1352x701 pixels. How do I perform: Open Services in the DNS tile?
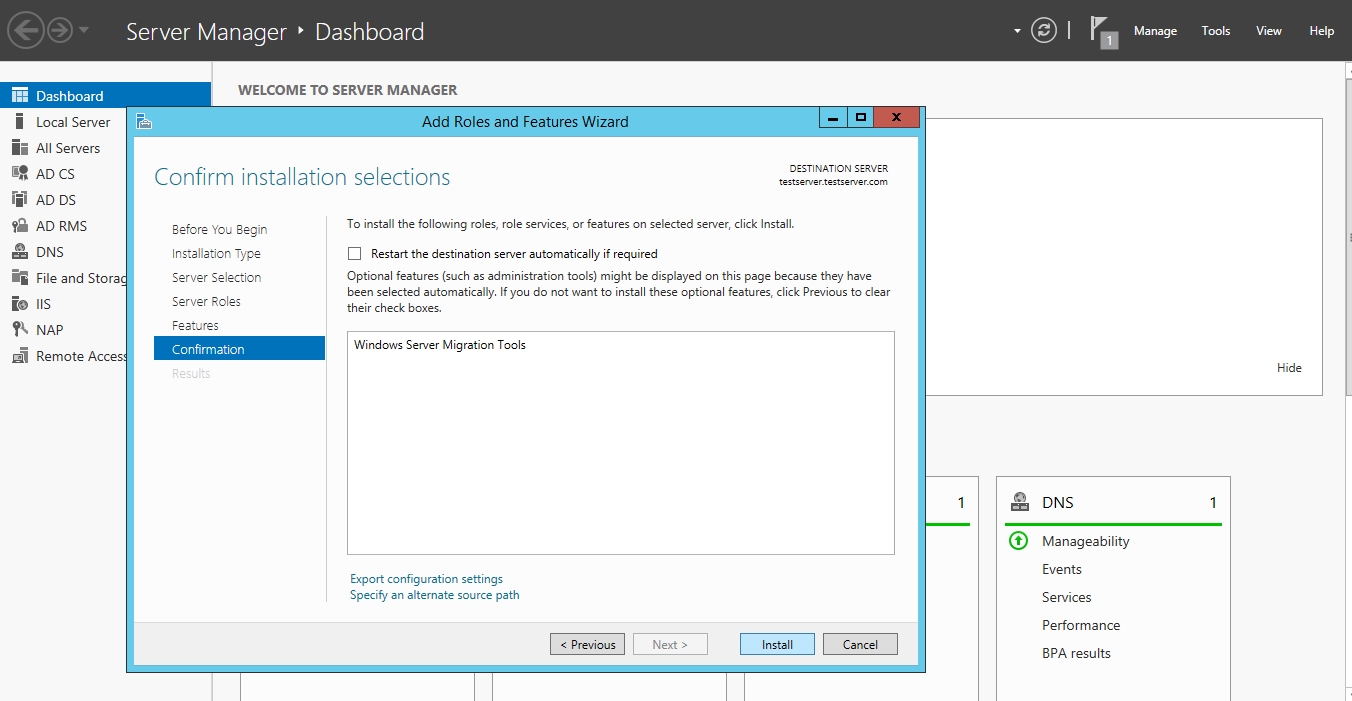(x=1066, y=597)
